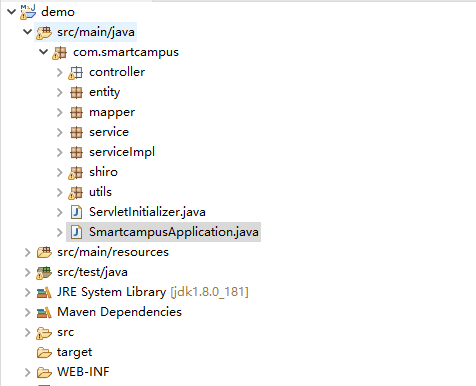The height and width of the screenshot is (386, 476).
Task: Click the ServletInitializer.java file icon
Action: click(76, 212)
